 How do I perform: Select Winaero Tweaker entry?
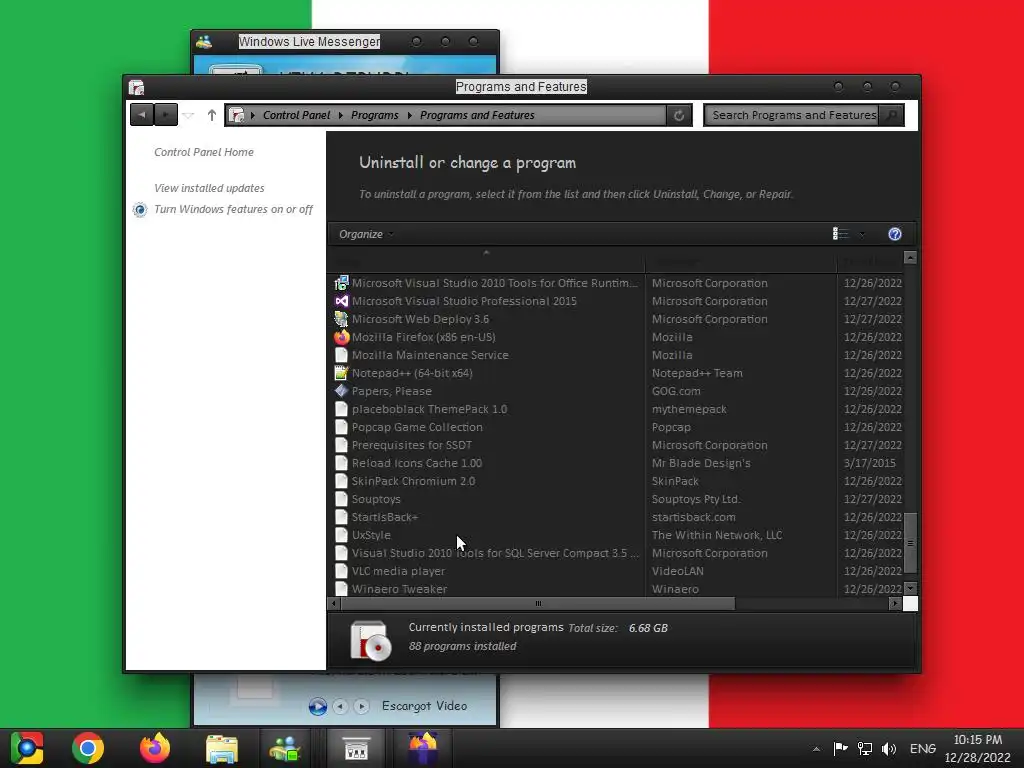399,589
